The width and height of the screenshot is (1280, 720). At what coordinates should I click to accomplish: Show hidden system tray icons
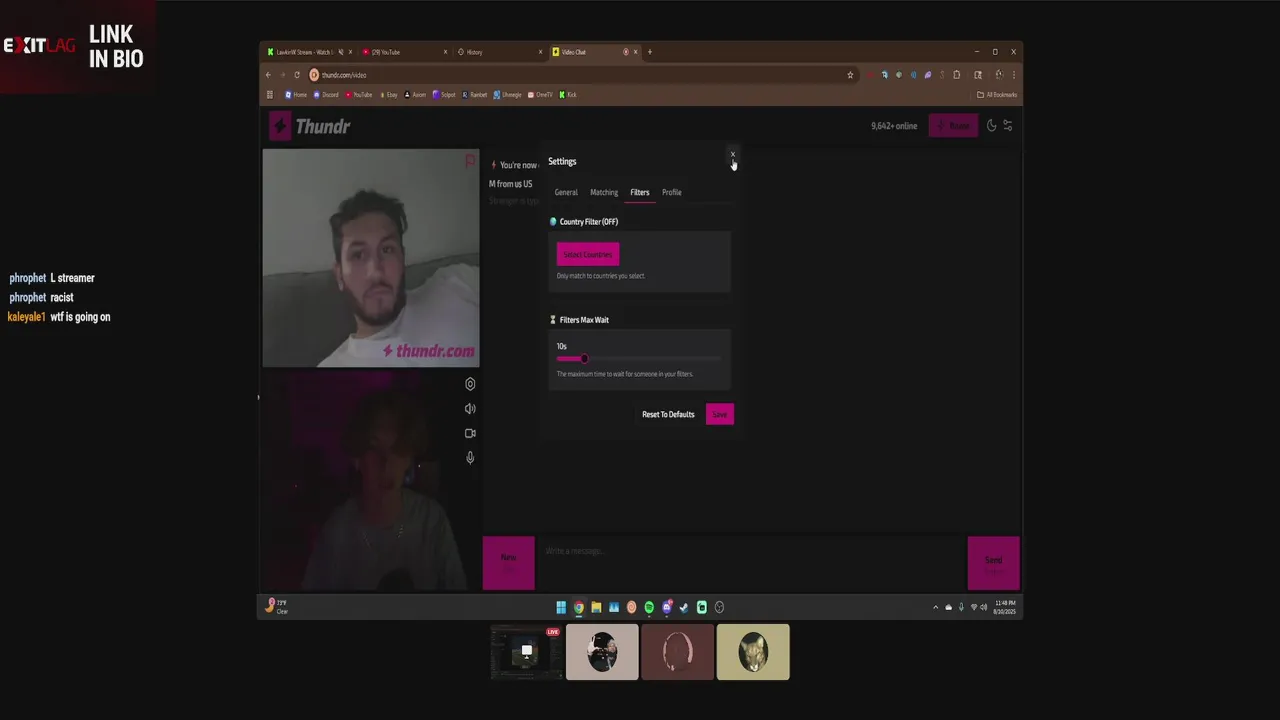click(936, 607)
